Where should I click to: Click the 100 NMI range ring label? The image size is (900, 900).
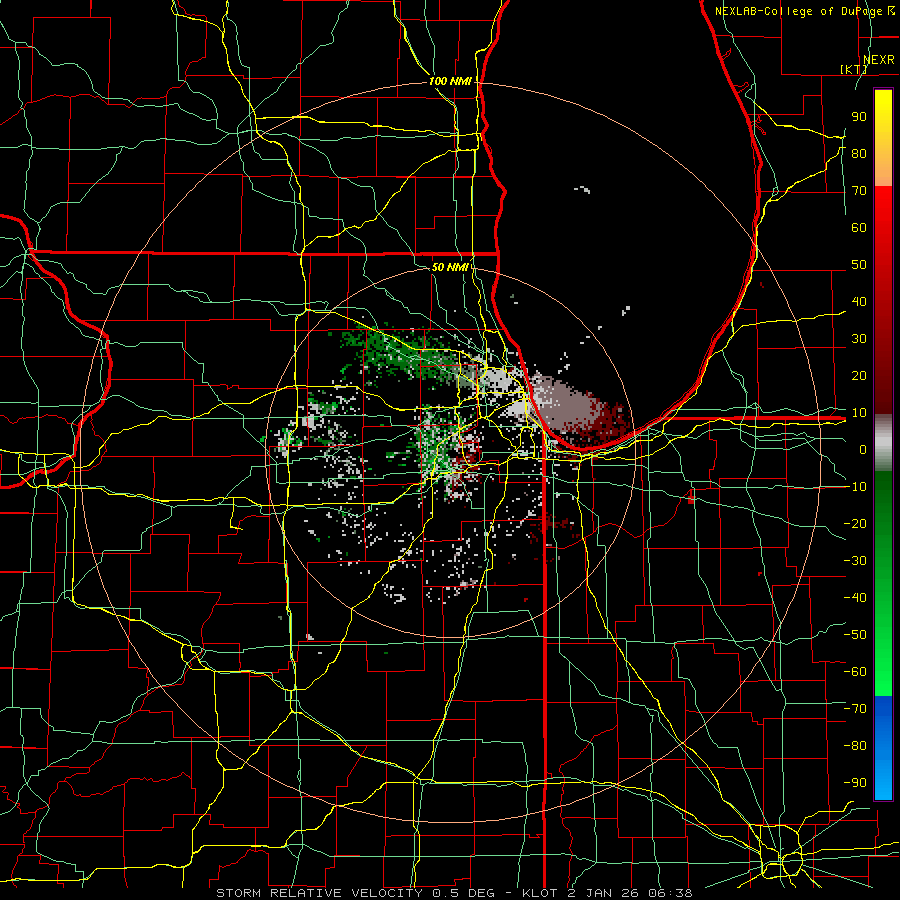tap(450, 82)
